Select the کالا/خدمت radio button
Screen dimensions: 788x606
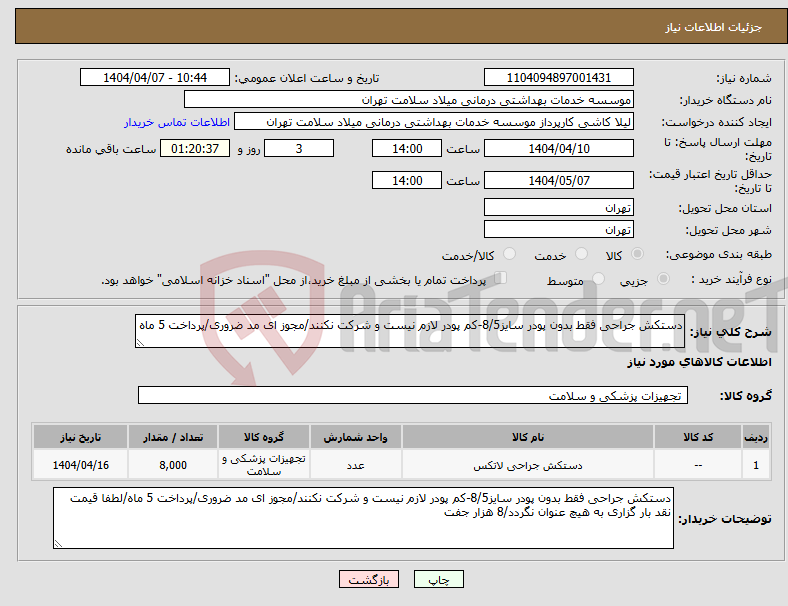pos(510,254)
